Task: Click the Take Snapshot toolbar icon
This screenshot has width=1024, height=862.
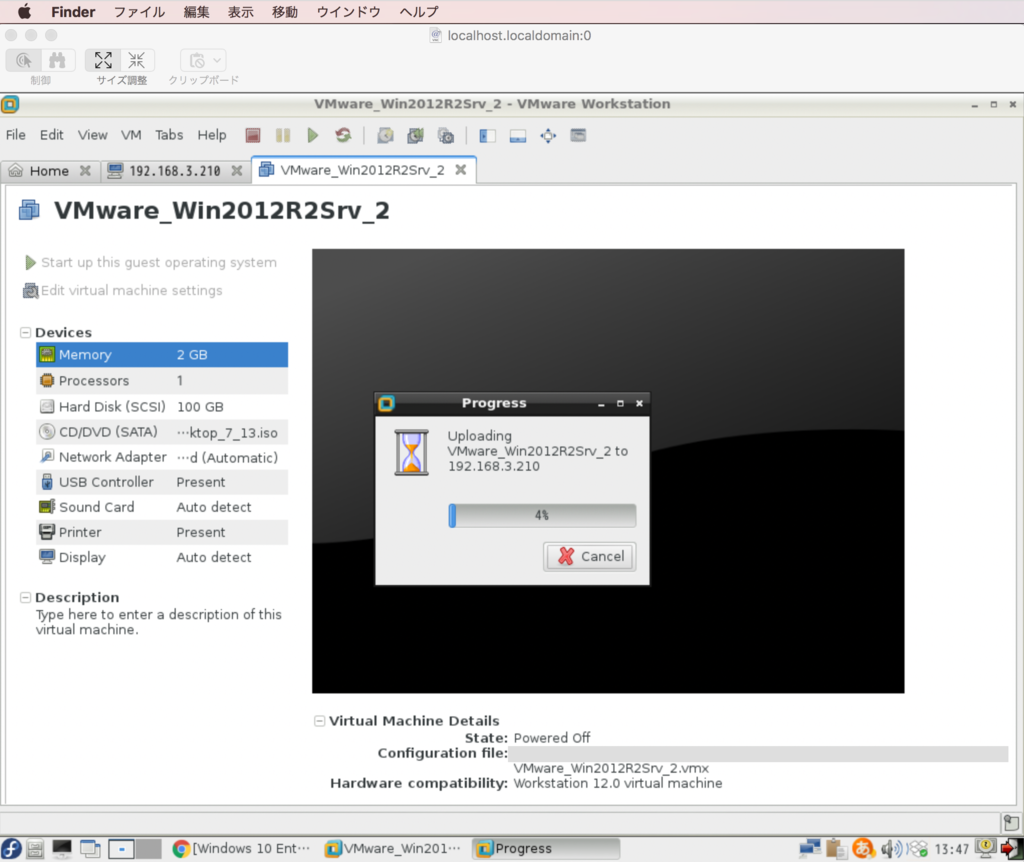Action: click(x=385, y=135)
